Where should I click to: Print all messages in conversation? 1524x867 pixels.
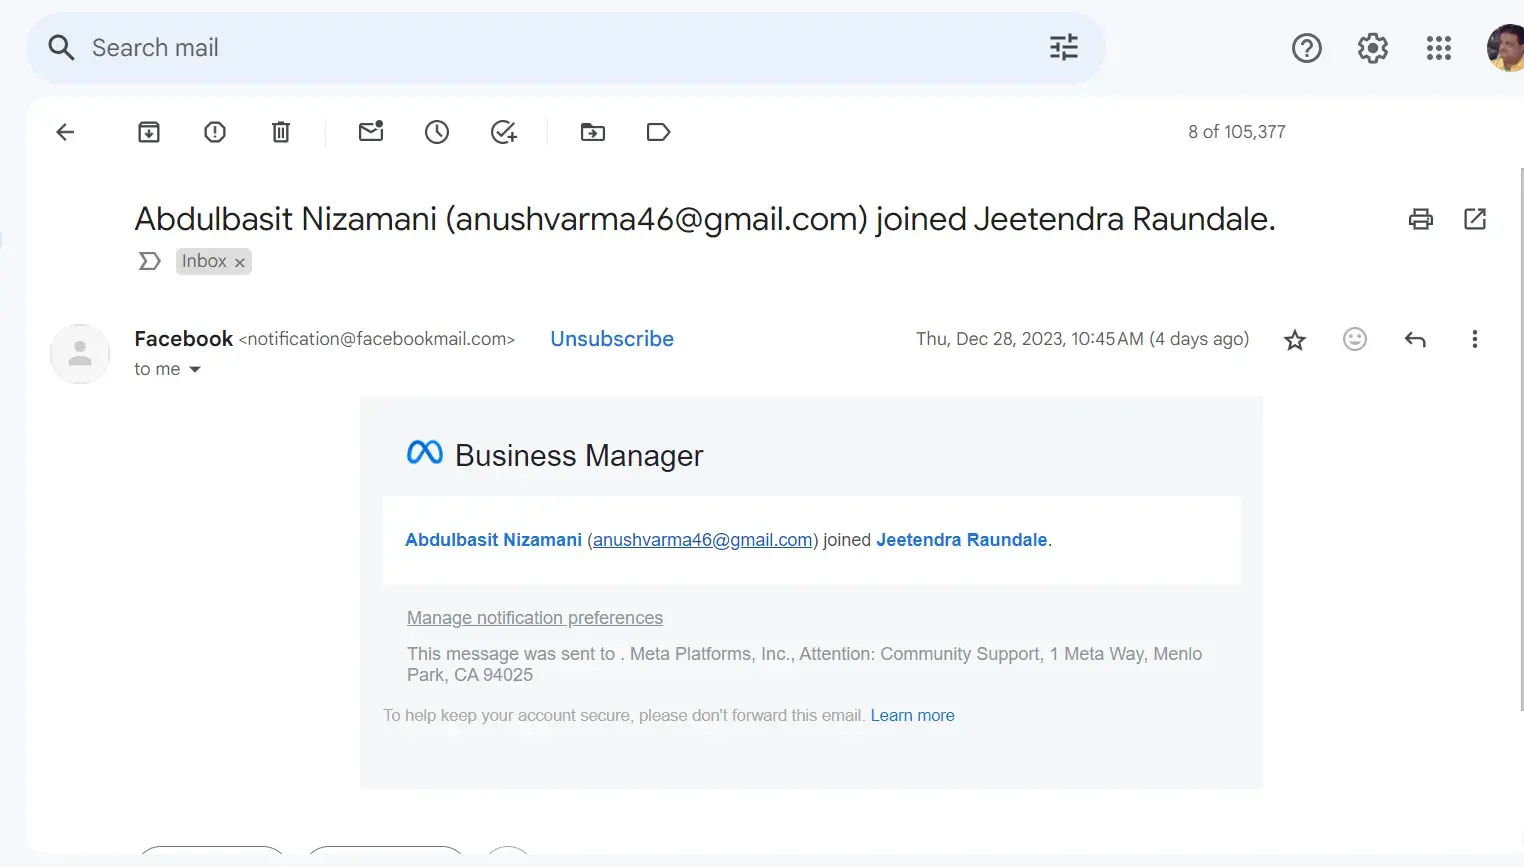coord(1421,219)
